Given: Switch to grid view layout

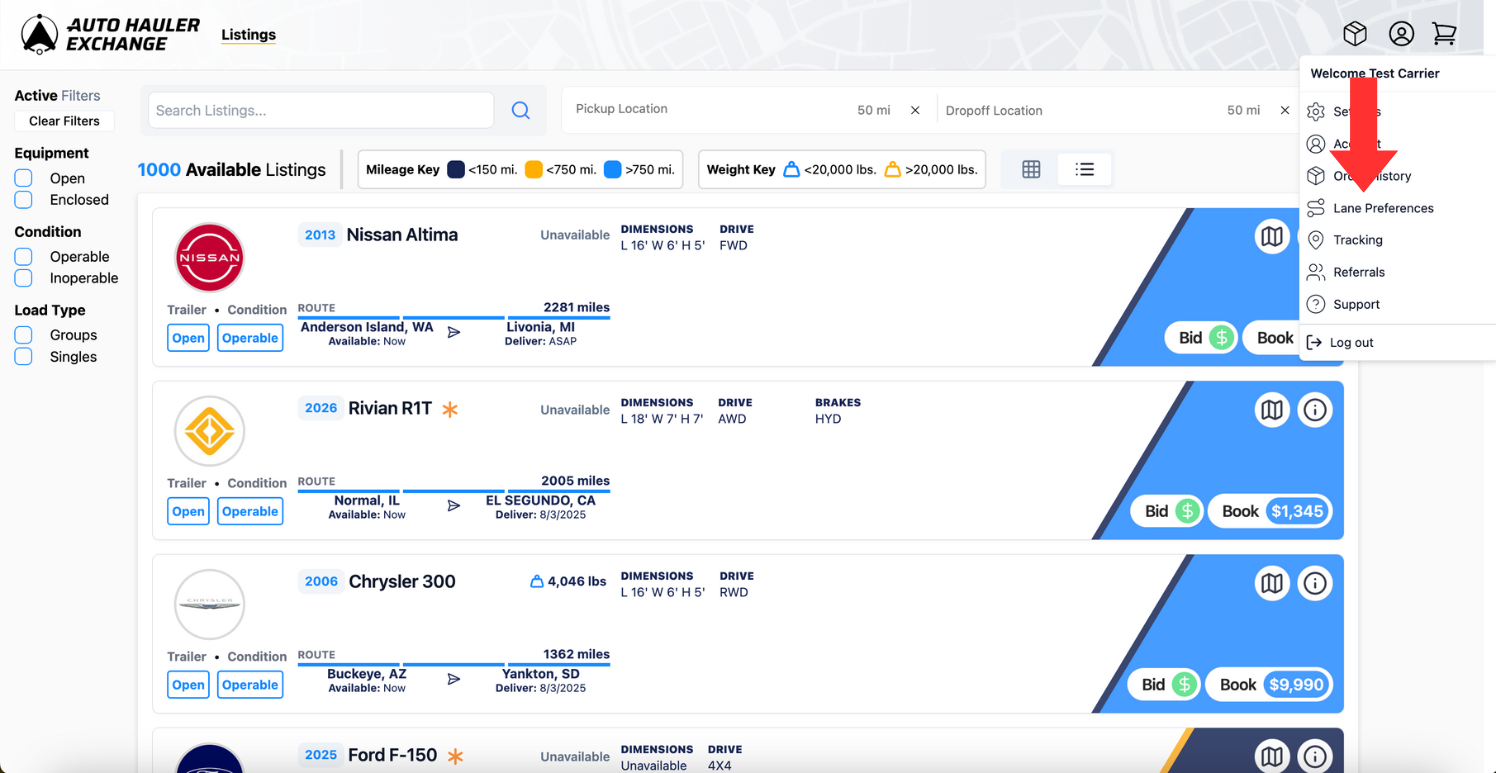Looking at the screenshot, I should point(1031,169).
